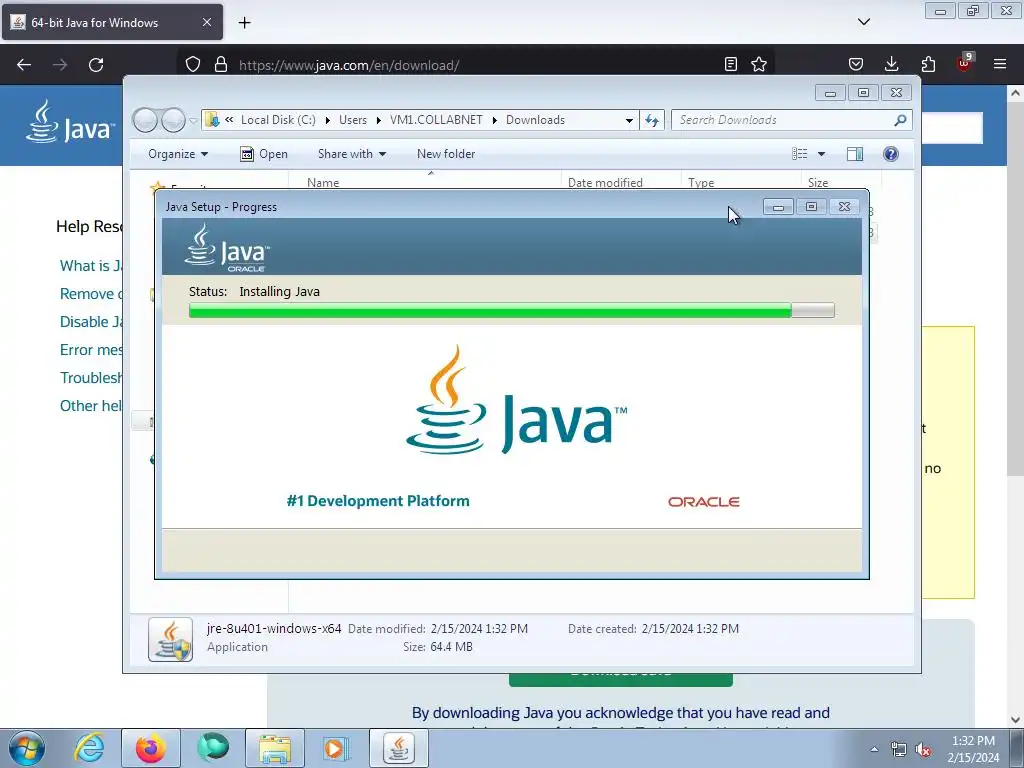This screenshot has height=768, width=1024.
Task: Open Firefox downloads panel
Action: tap(891, 64)
